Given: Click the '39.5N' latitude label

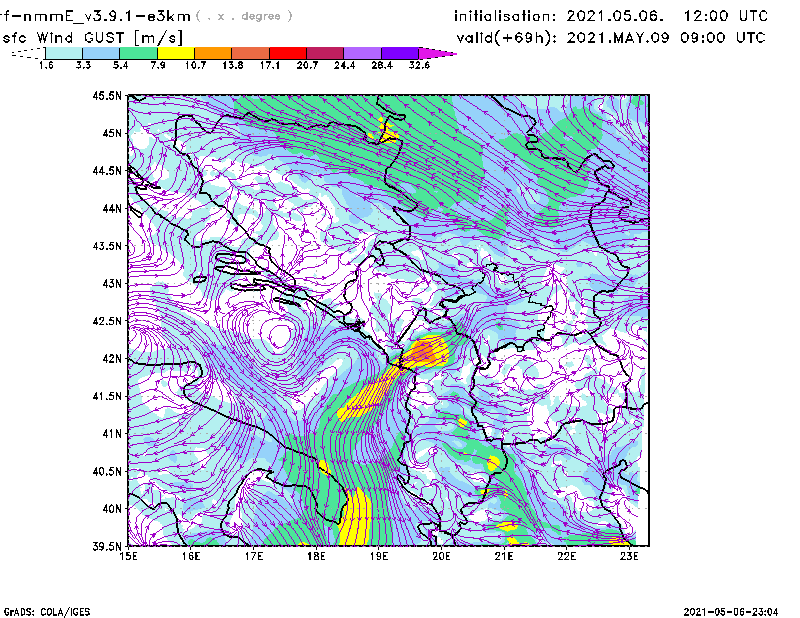Looking at the screenshot, I should (107, 547).
